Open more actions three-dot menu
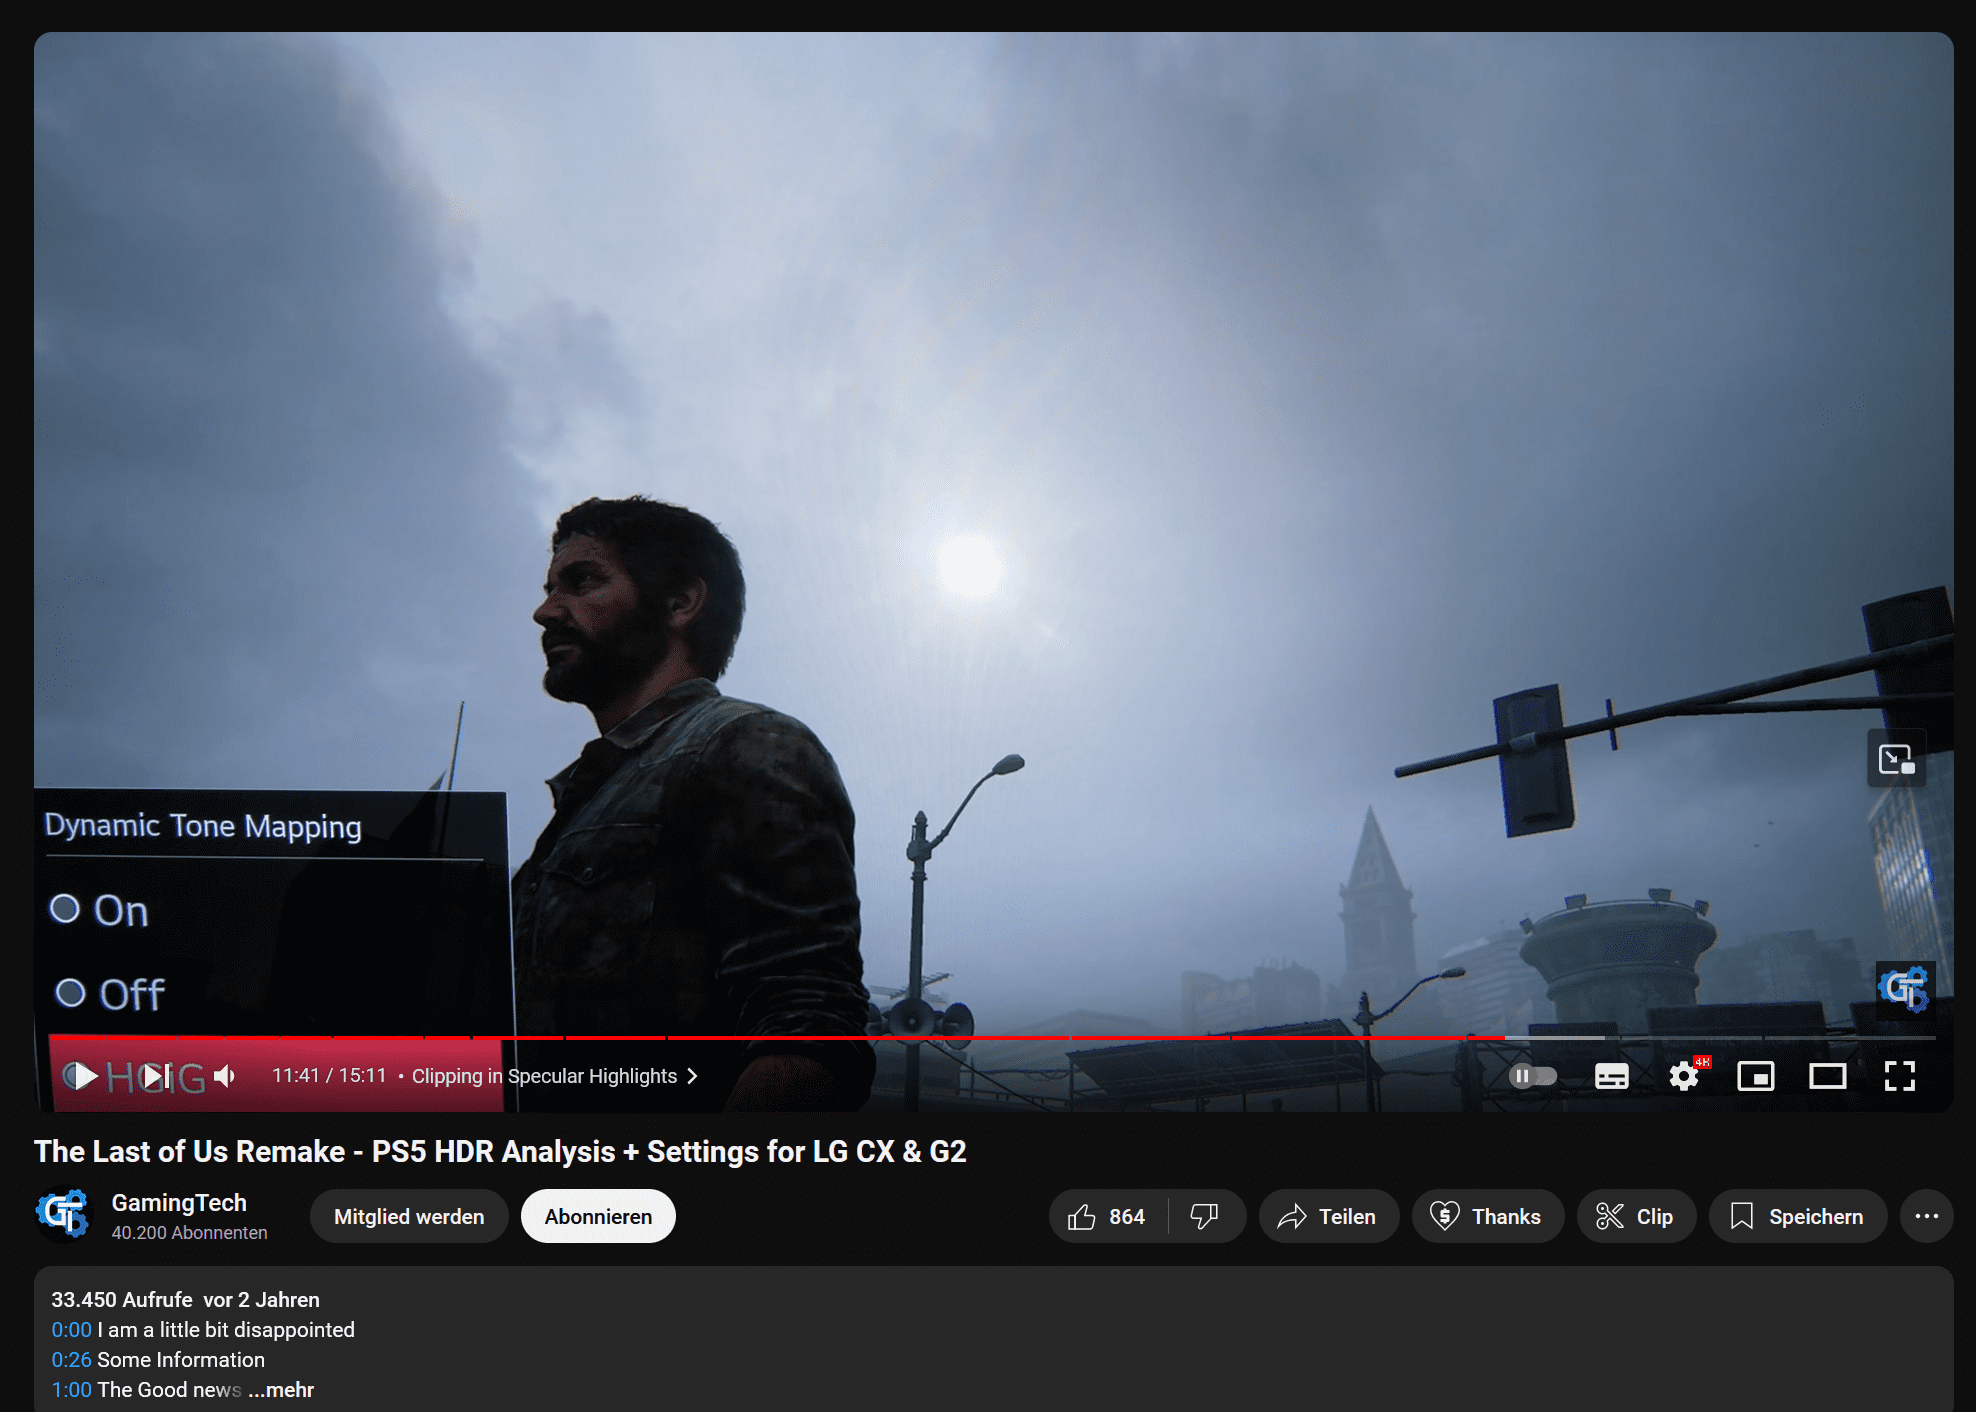Image resolution: width=1976 pixels, height=1412 pixels. coord(1927,1216)
